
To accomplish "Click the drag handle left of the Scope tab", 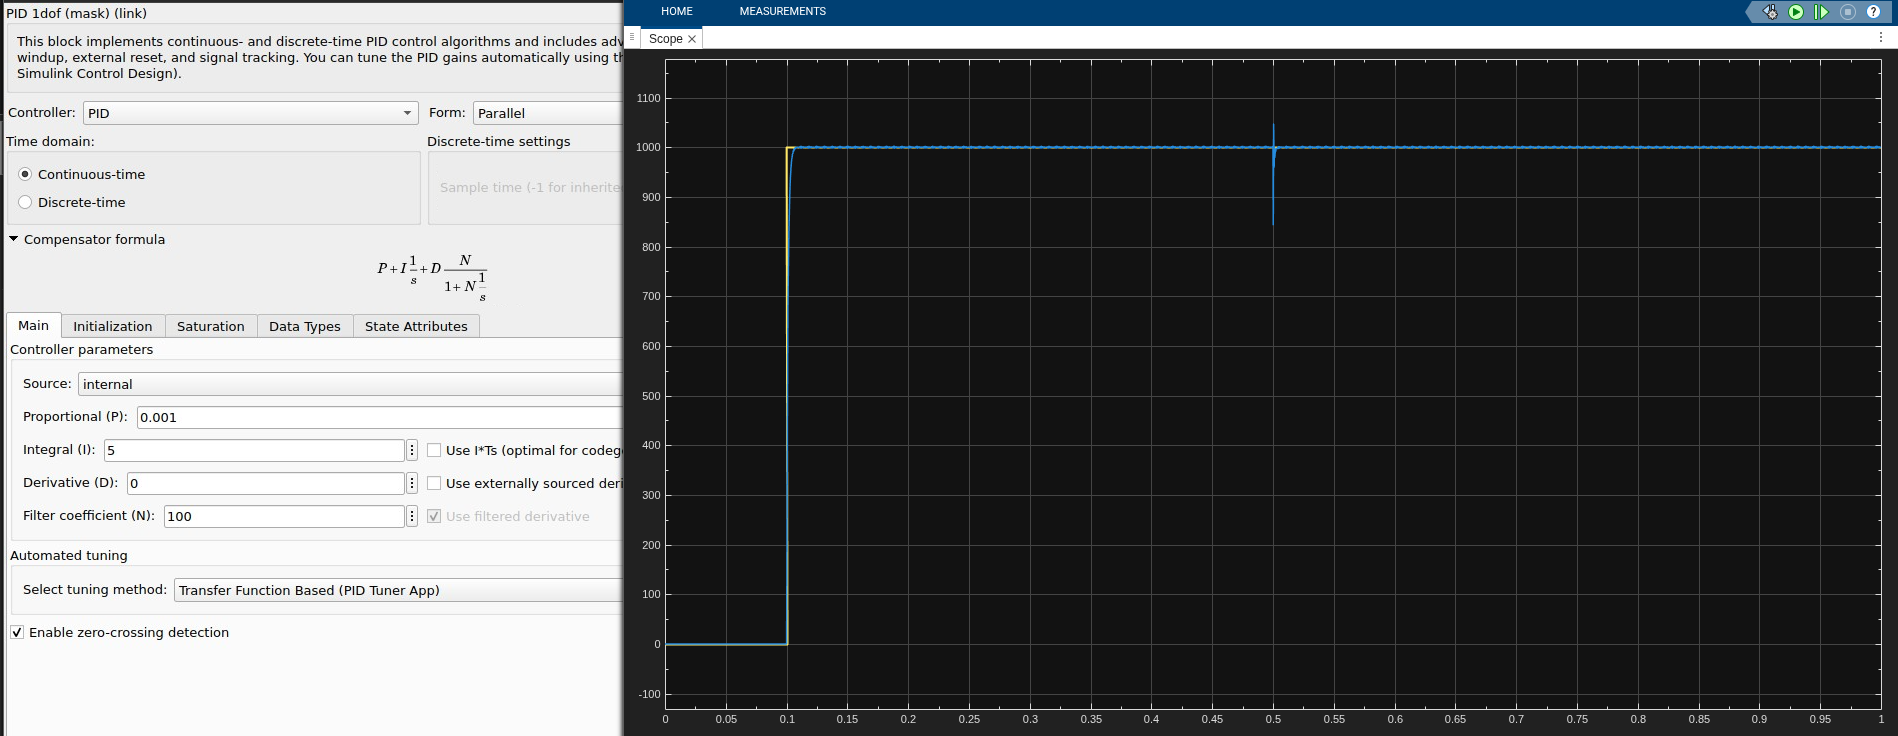I will (x=632, y=38).
